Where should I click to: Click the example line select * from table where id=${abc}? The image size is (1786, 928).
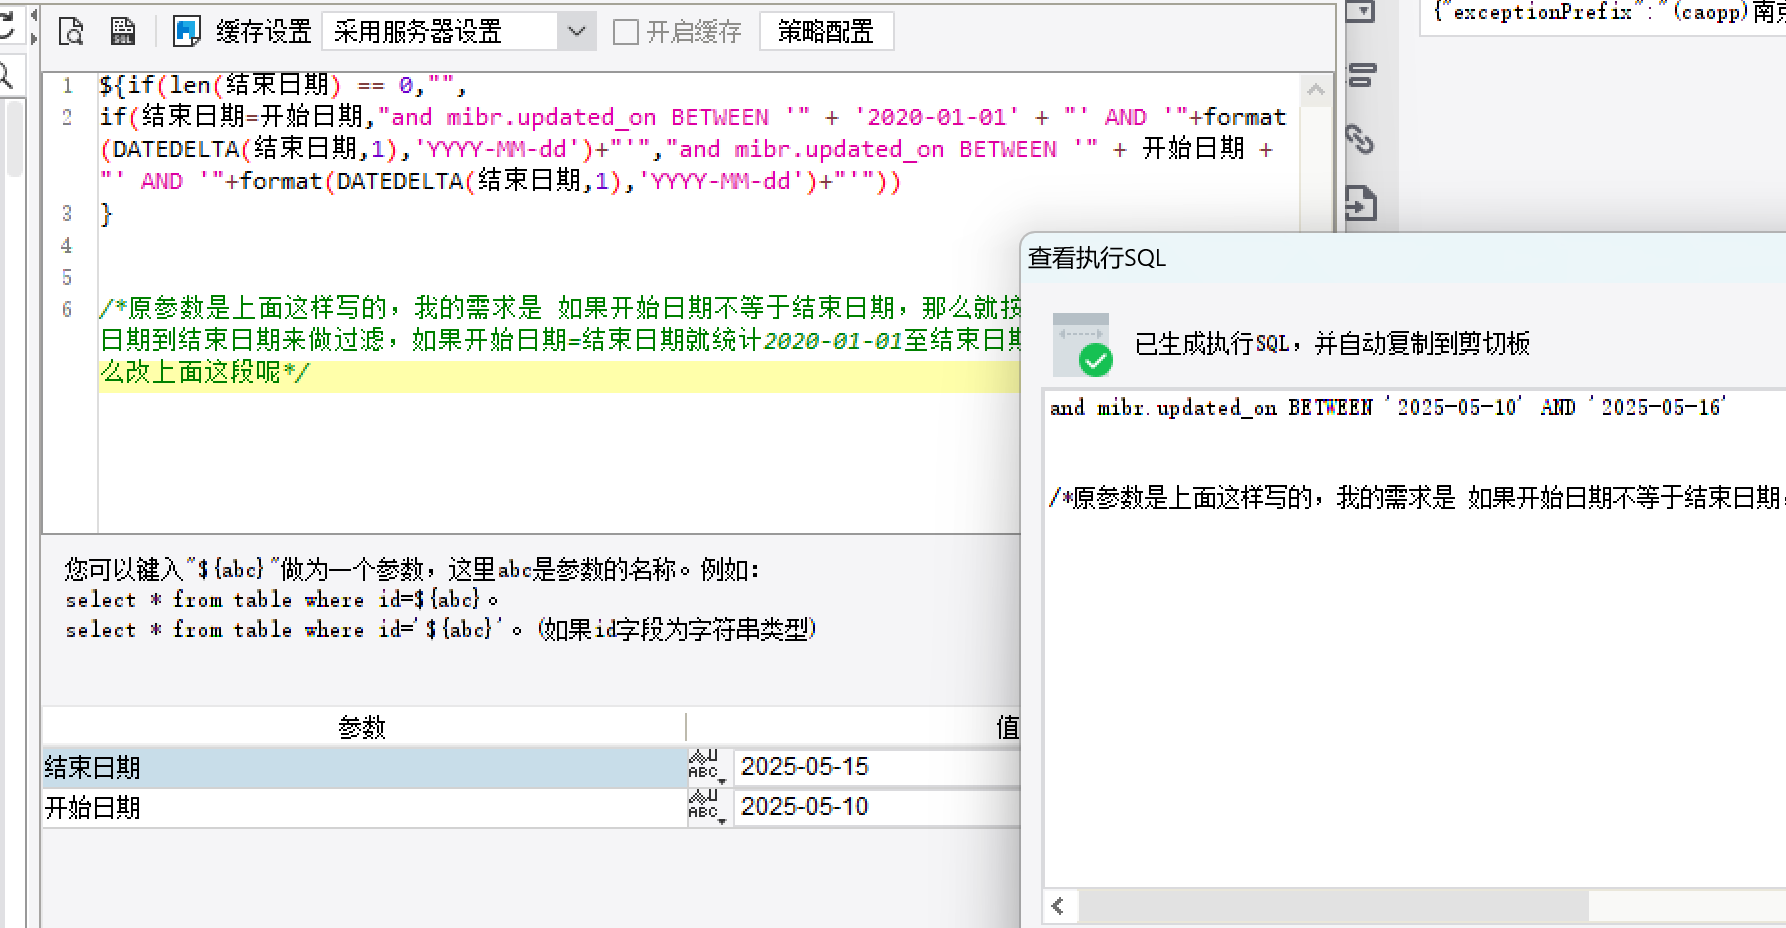(282, 600)
